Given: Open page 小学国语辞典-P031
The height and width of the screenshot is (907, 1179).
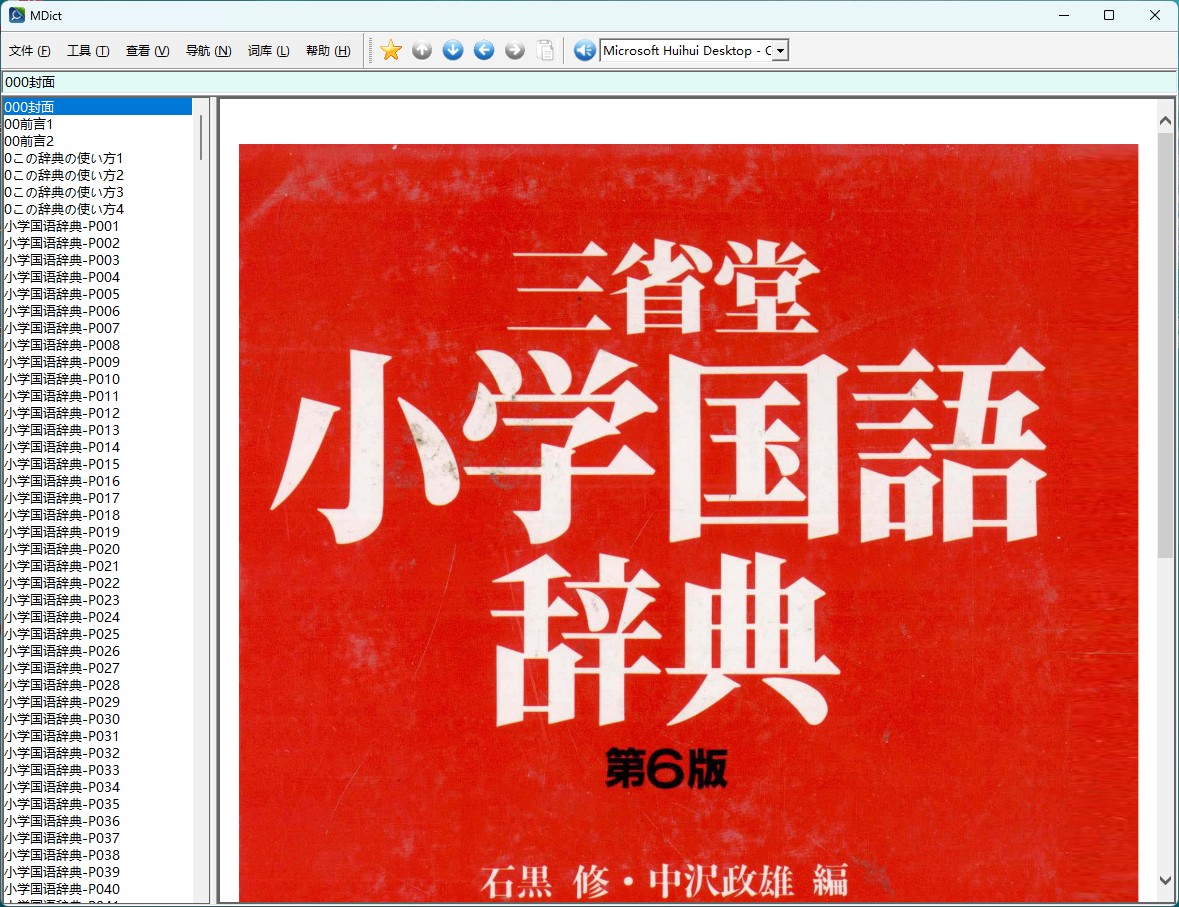Looking at the screenshot, I should pyautogui.click(x=98, y=736).
